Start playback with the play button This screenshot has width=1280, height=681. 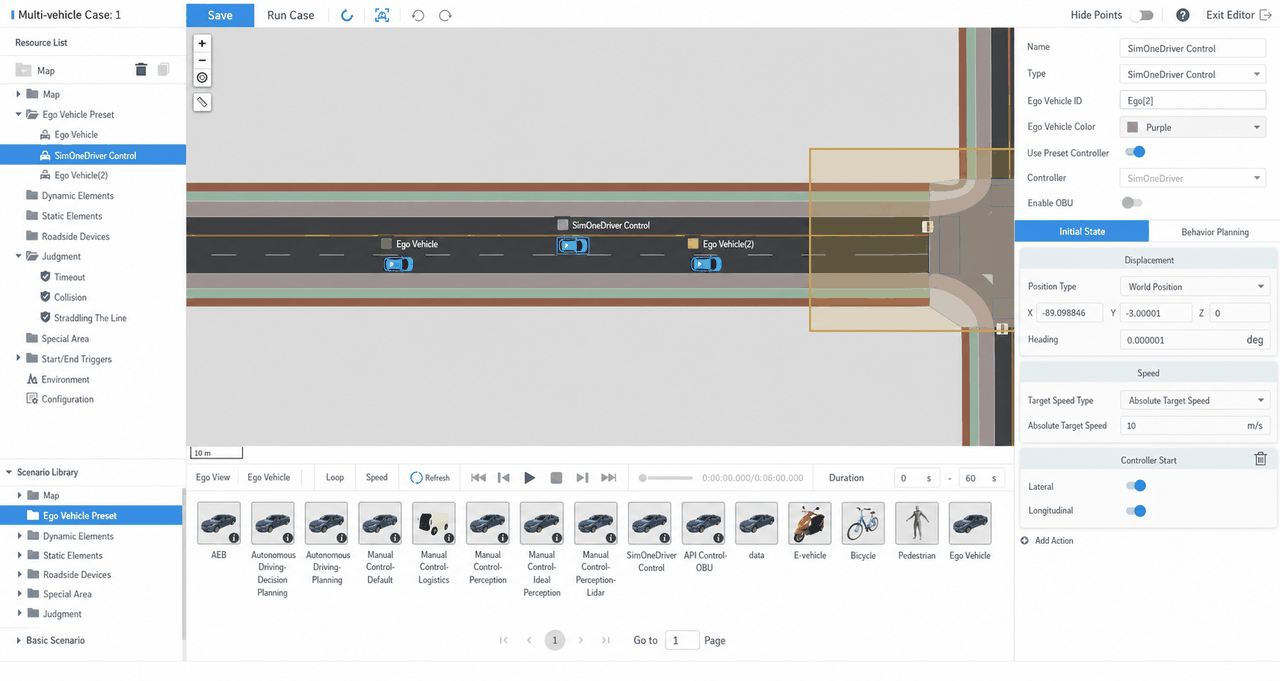pos(530,478)
